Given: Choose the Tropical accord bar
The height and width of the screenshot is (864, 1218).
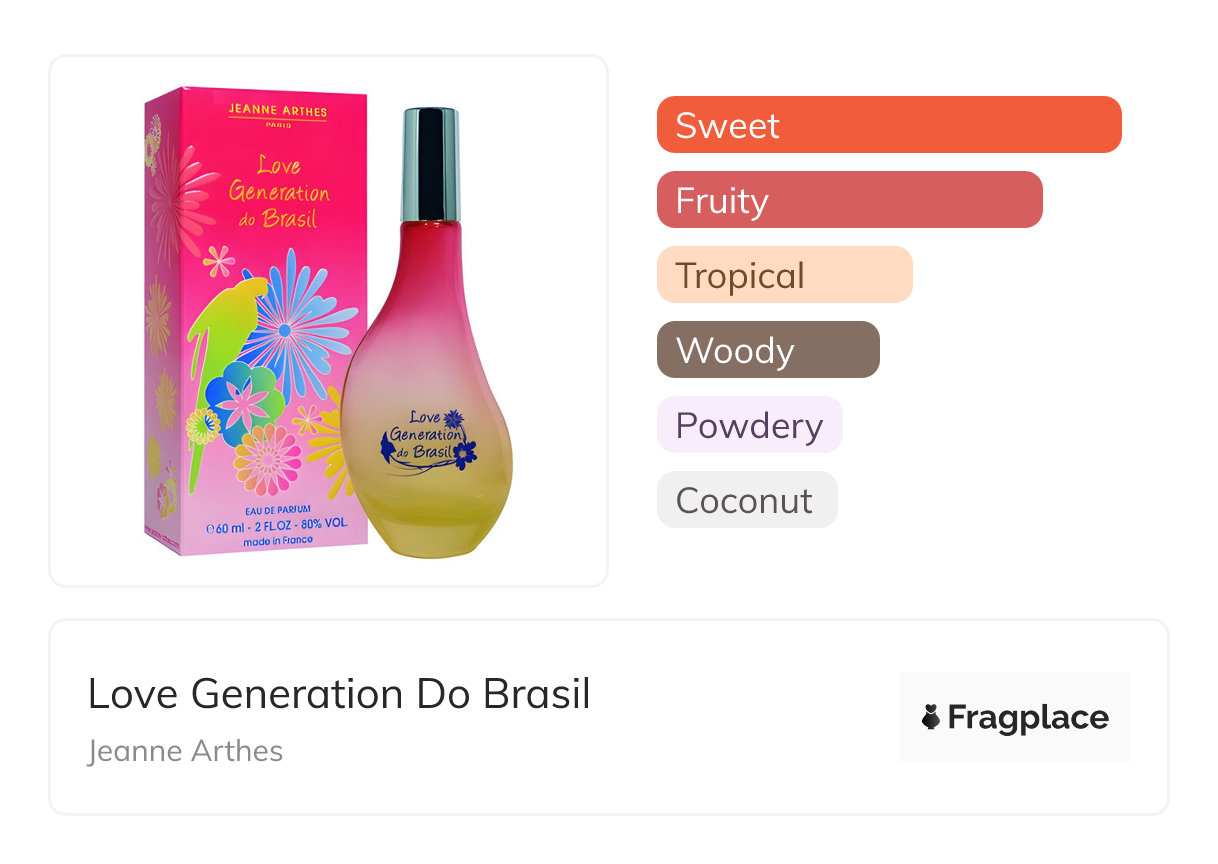Looking at the screenshot, I should point(784,275).
